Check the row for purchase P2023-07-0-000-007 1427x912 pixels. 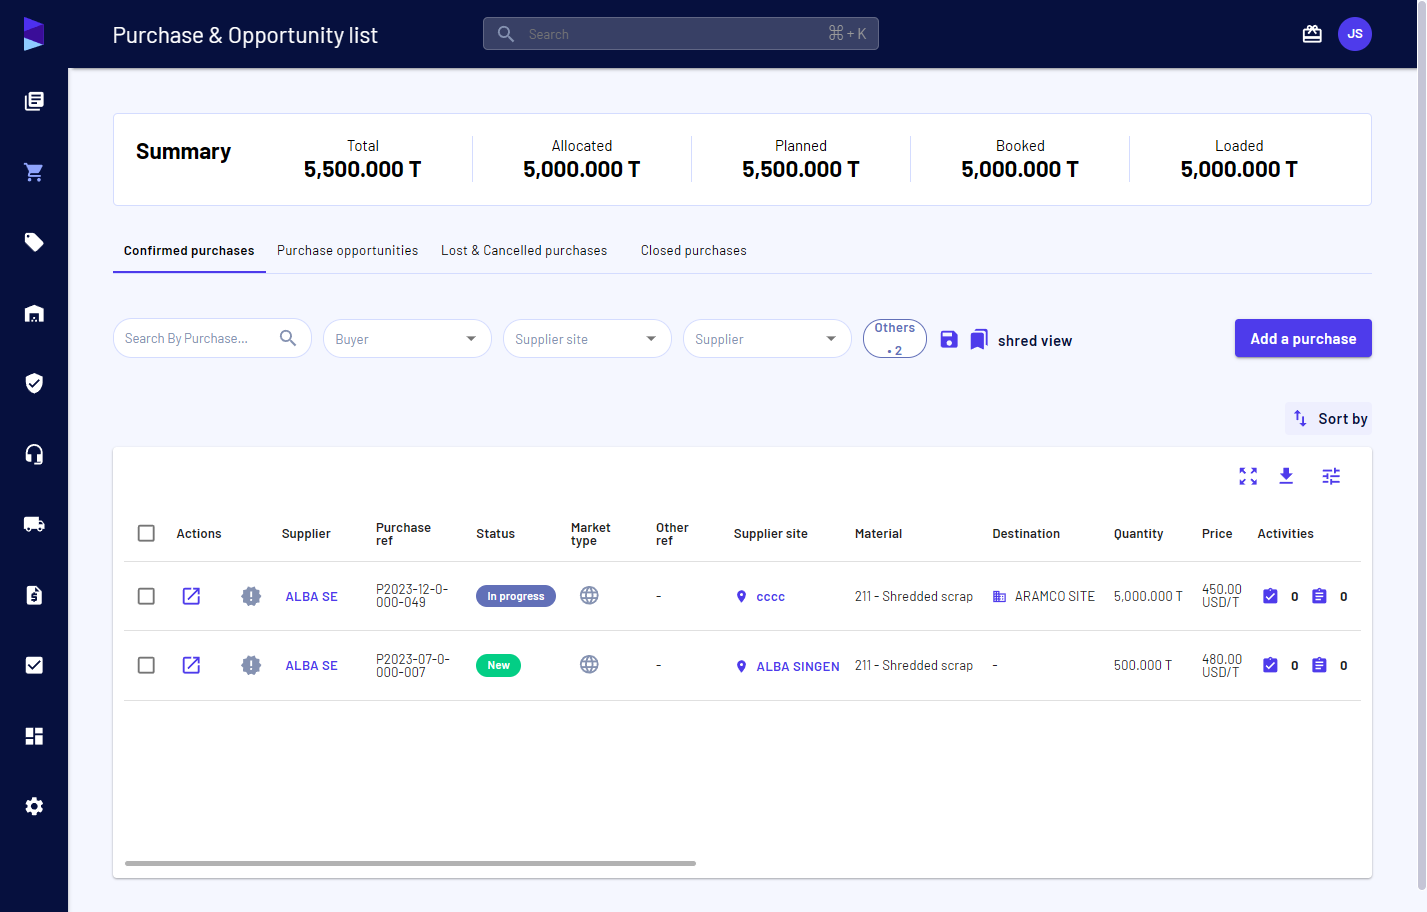point(146,665)
